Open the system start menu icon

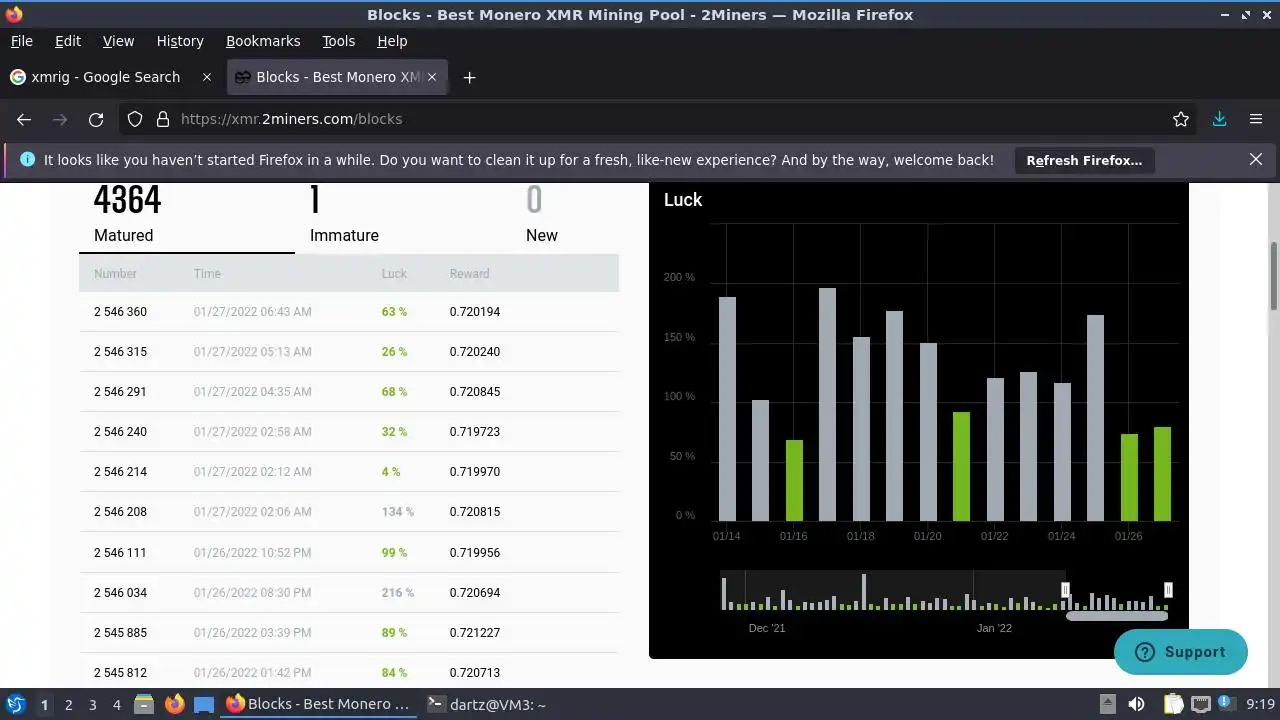click(15, 704)
